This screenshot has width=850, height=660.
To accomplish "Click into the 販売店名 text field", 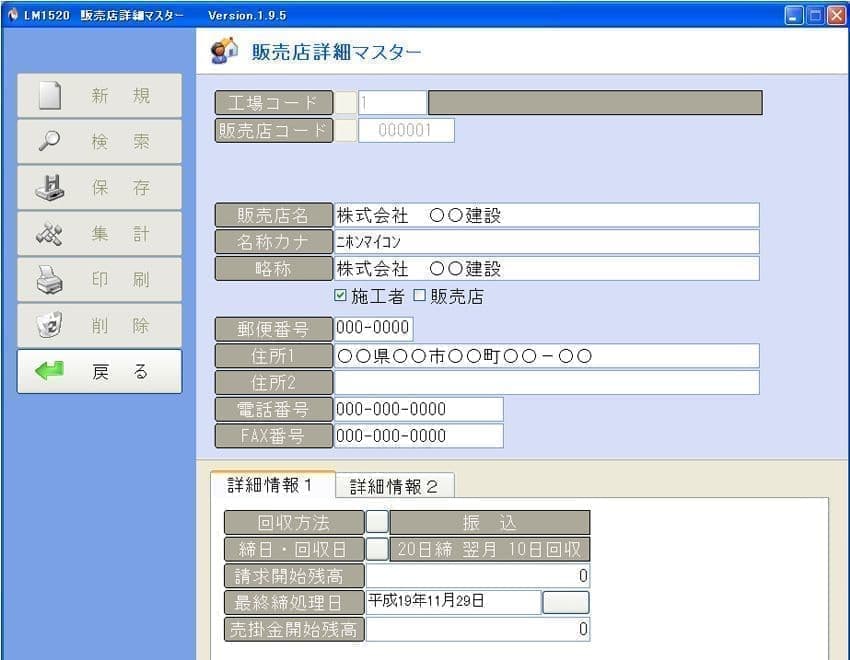I will (x=546, y=215).
